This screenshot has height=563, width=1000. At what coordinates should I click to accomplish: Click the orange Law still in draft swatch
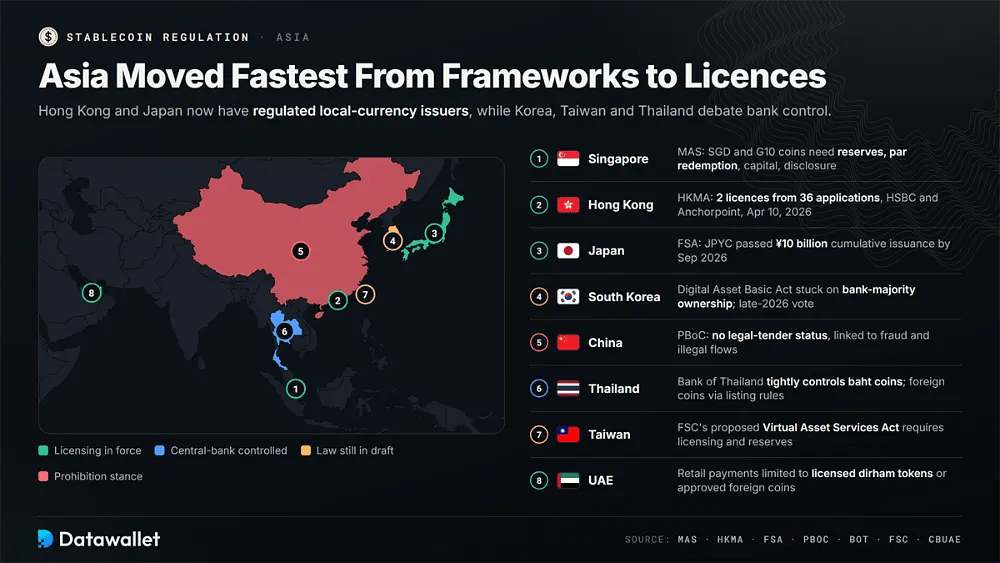[x=306, y=450]
